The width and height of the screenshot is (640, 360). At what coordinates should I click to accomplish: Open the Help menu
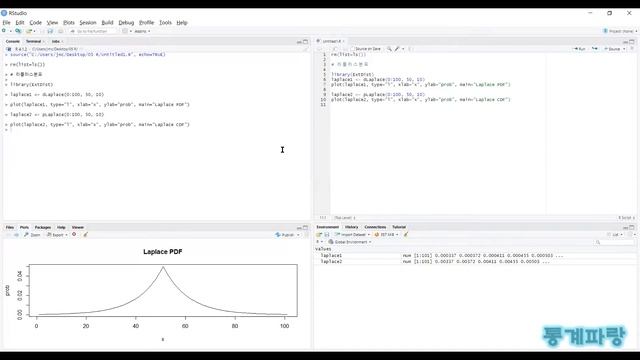tap(182, 22)
